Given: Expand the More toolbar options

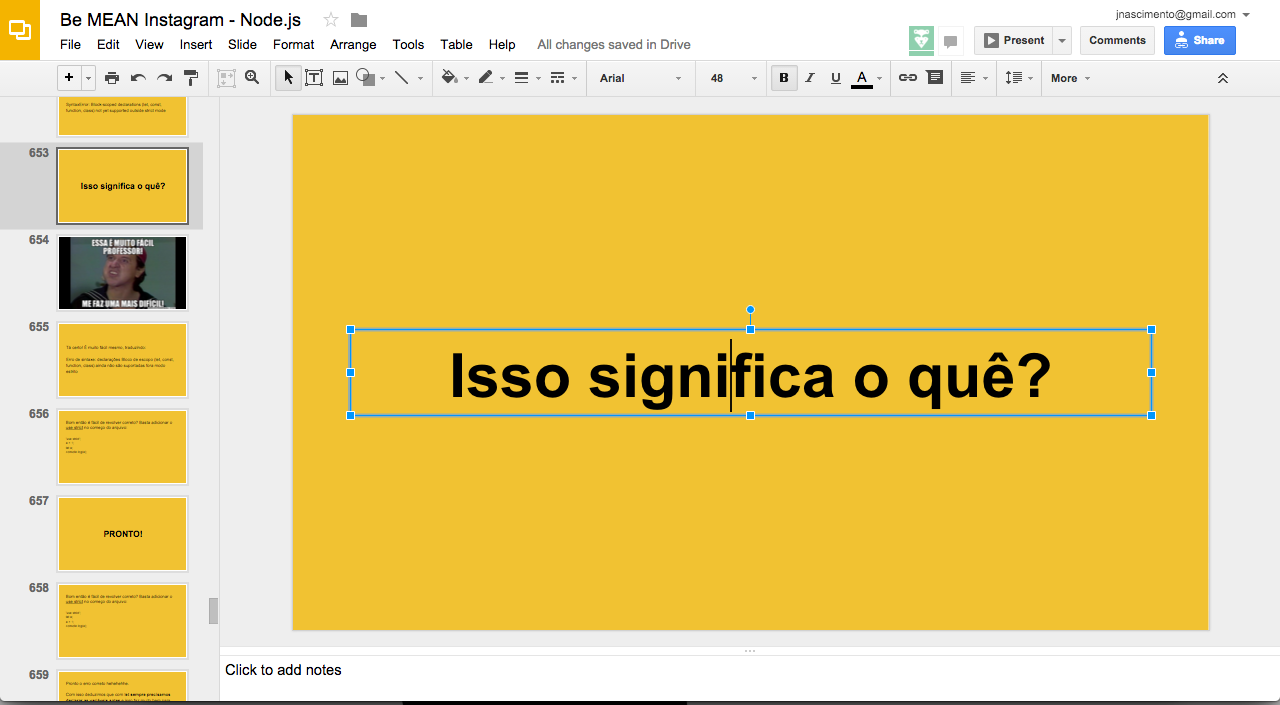Looking at the screenshot, I should [x=1070, y=78].
